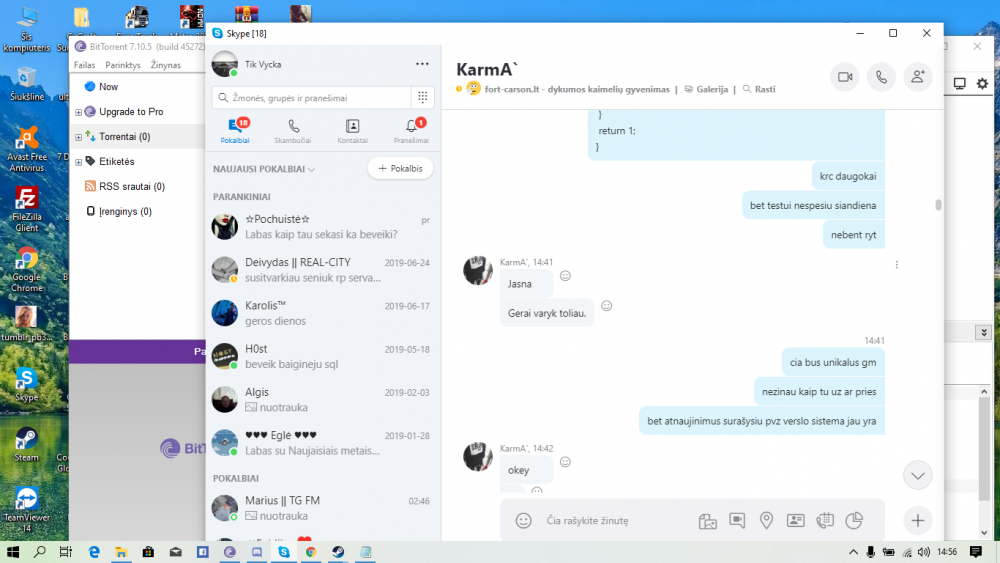Expand the Upgrade to Pro tree node

(78, 112)
